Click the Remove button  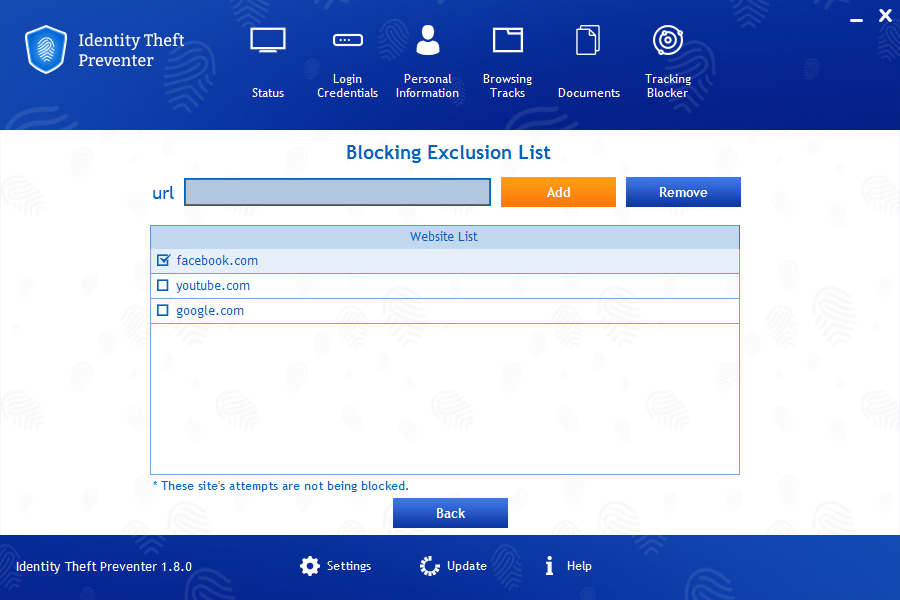coord(683,192)
